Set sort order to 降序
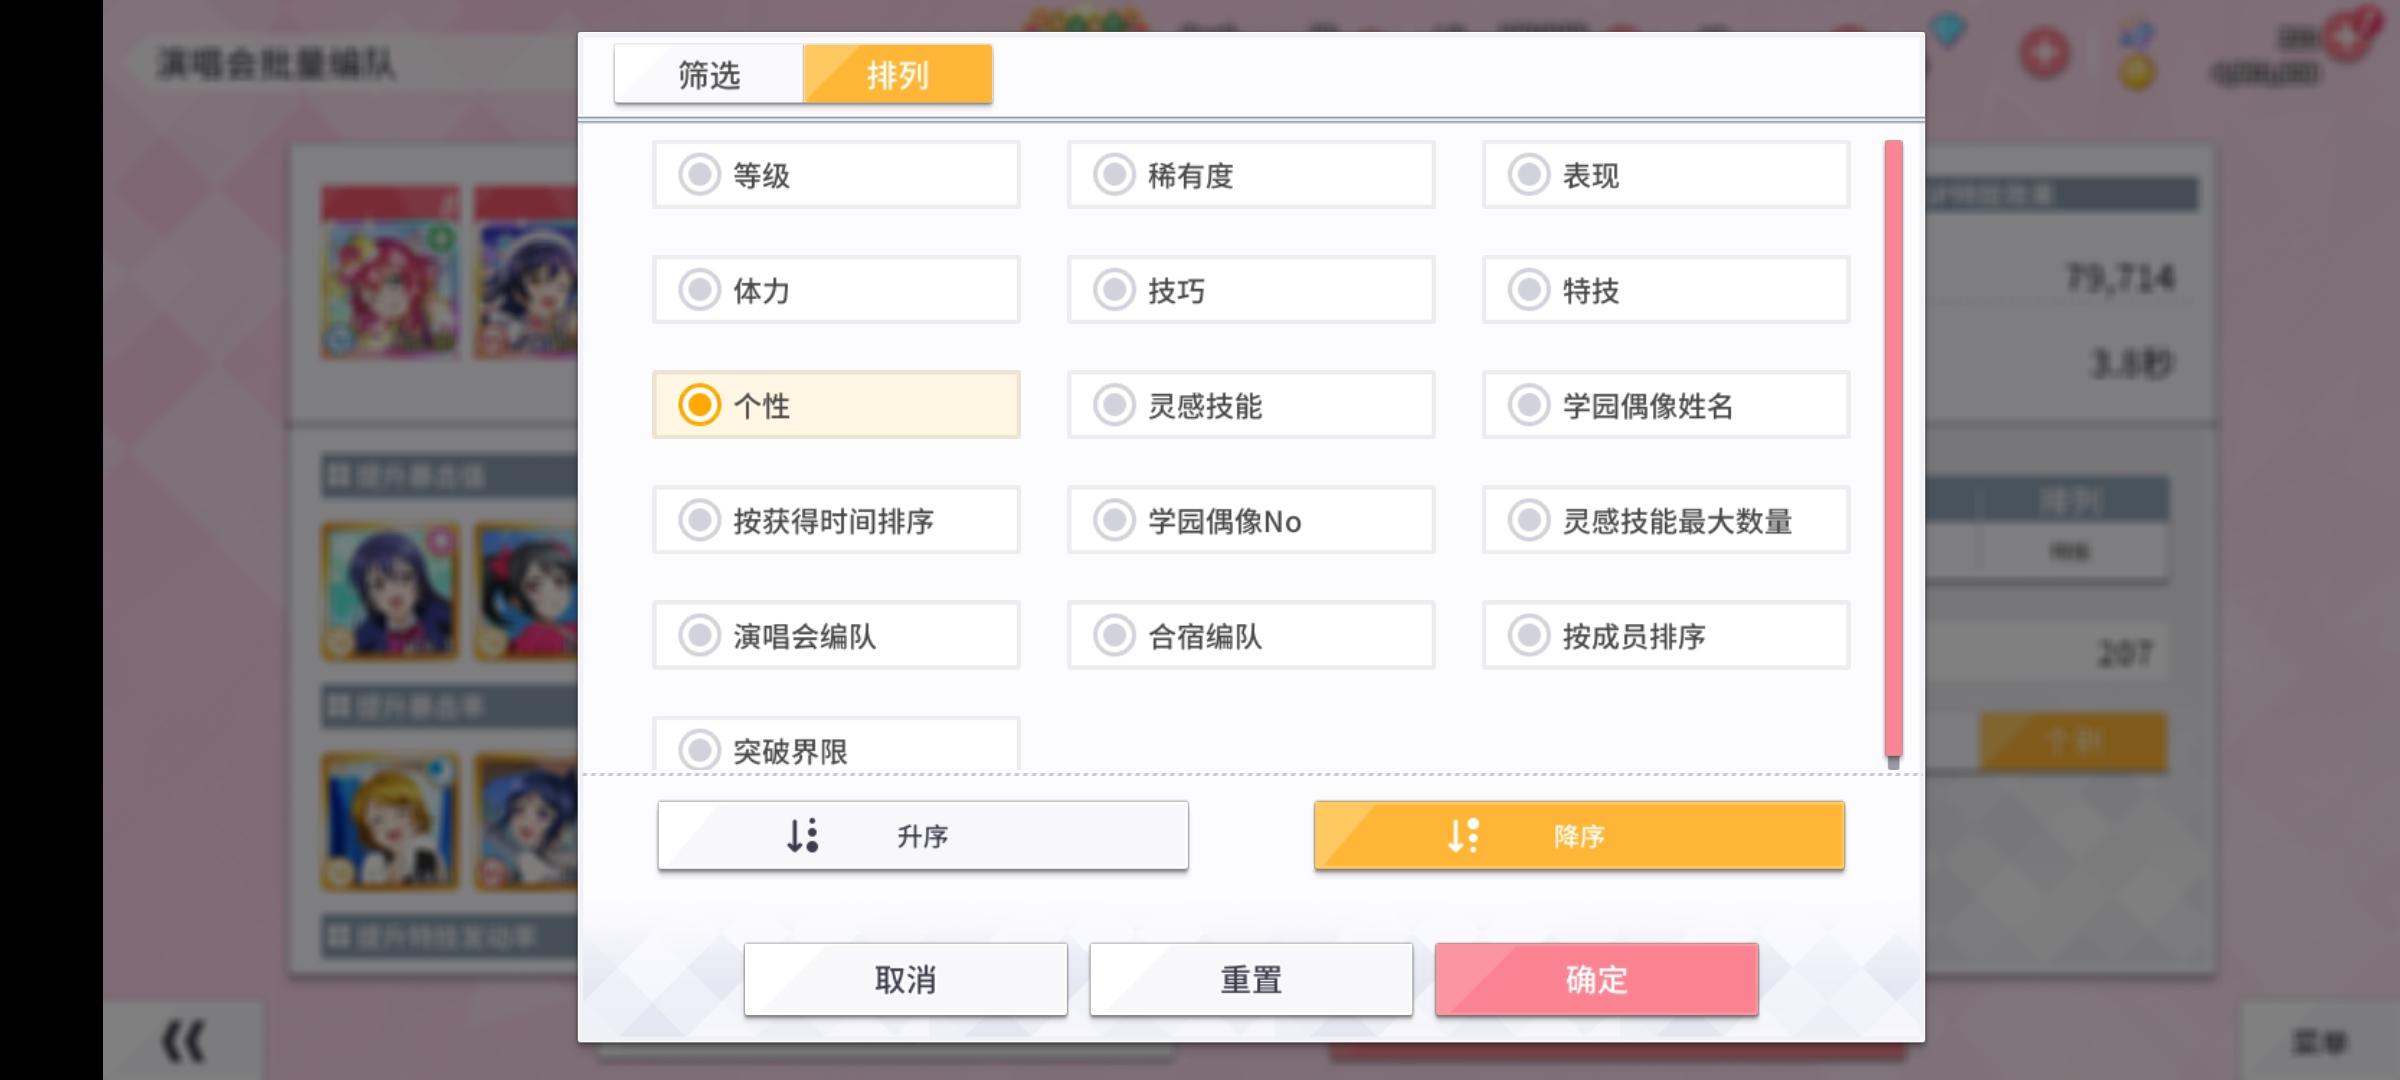Viewport: 2400px width, 1080px height. 1579,835
